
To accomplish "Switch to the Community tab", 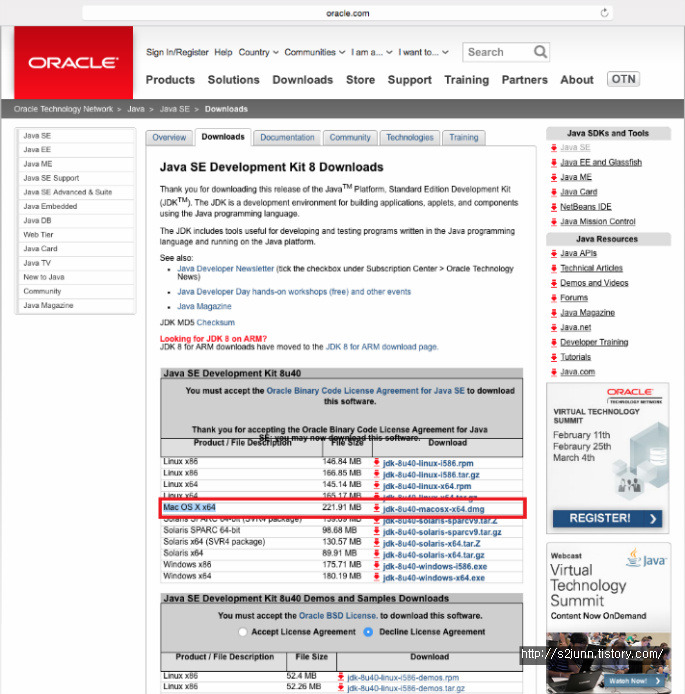I will [x=350, y=138].
